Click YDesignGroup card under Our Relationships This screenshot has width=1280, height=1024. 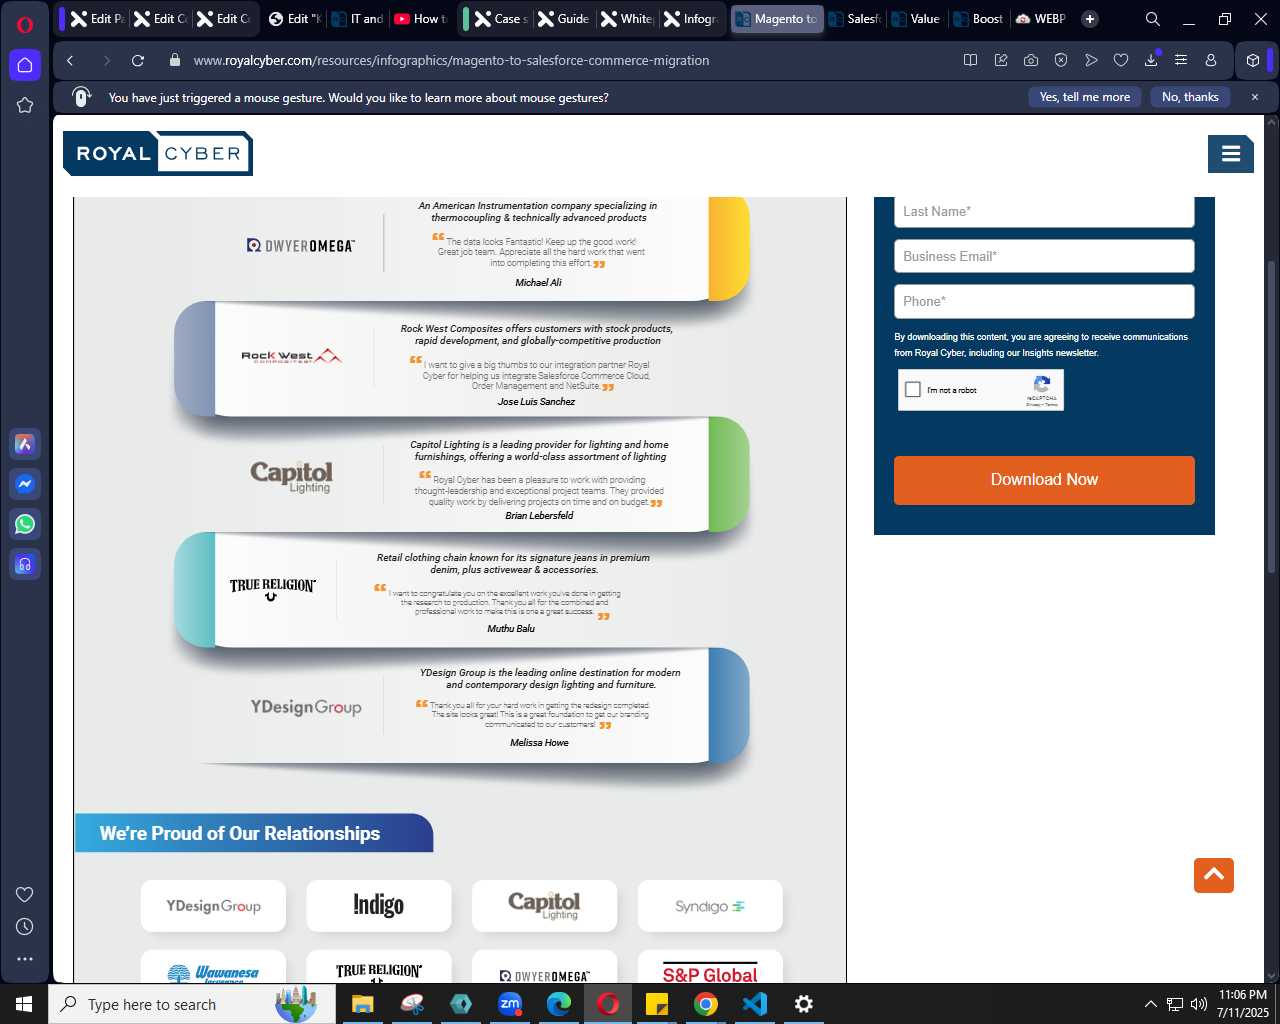click(213, 906)
